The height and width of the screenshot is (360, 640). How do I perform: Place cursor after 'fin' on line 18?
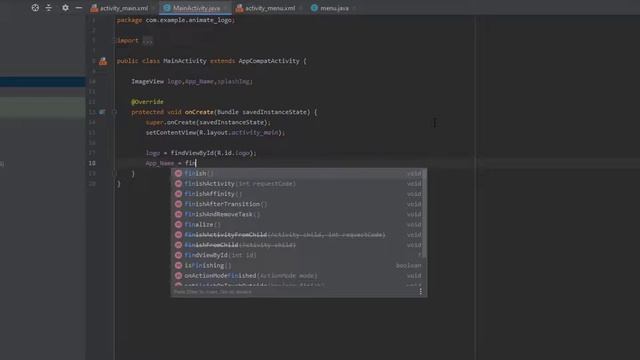(x=196, y=163)
